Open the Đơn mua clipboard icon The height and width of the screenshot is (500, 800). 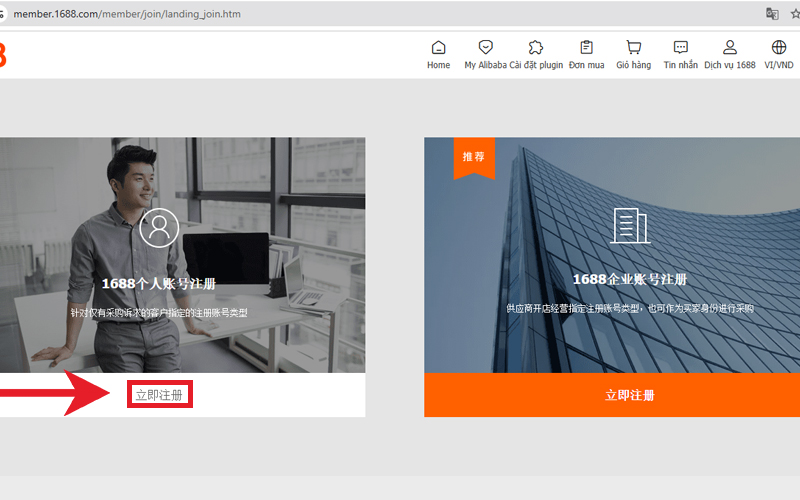[587, 47]
